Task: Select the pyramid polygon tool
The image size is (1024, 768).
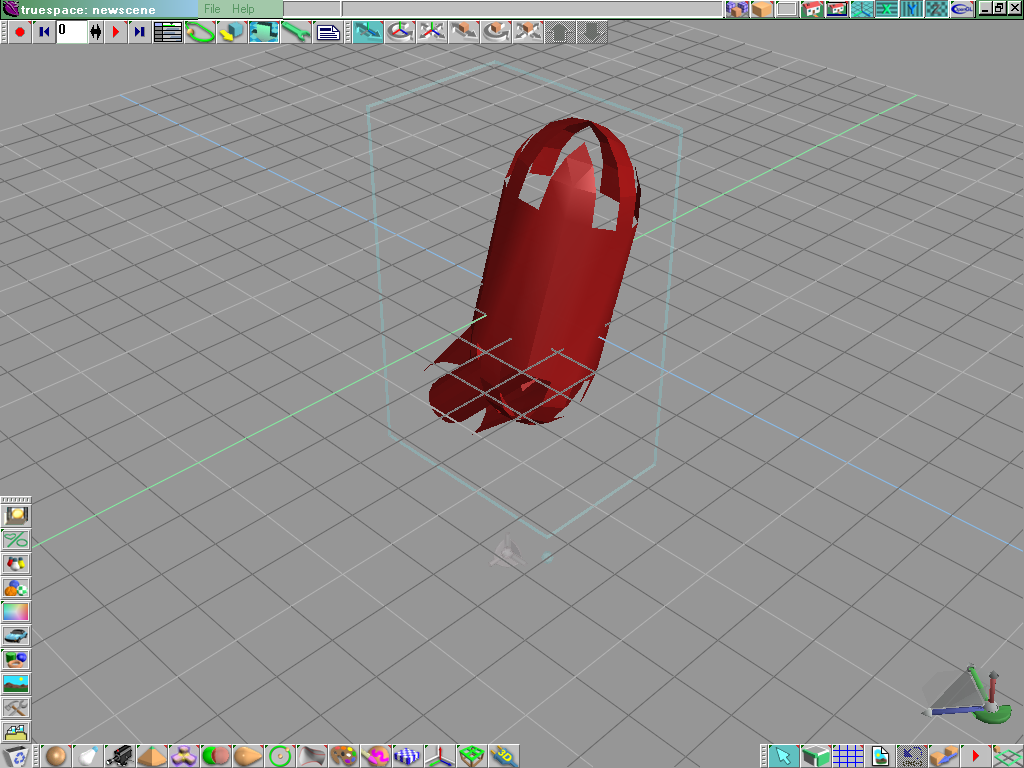Action: 153,756
